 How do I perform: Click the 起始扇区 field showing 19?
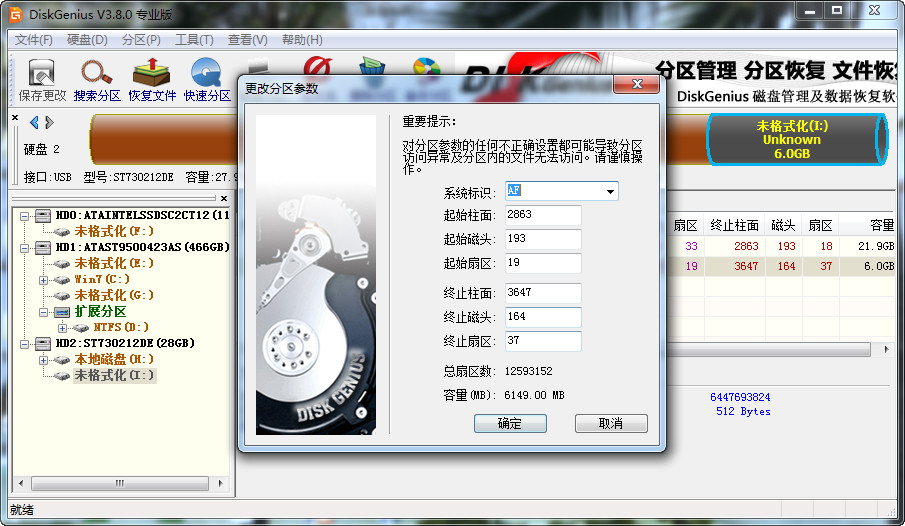pos(543,263)
